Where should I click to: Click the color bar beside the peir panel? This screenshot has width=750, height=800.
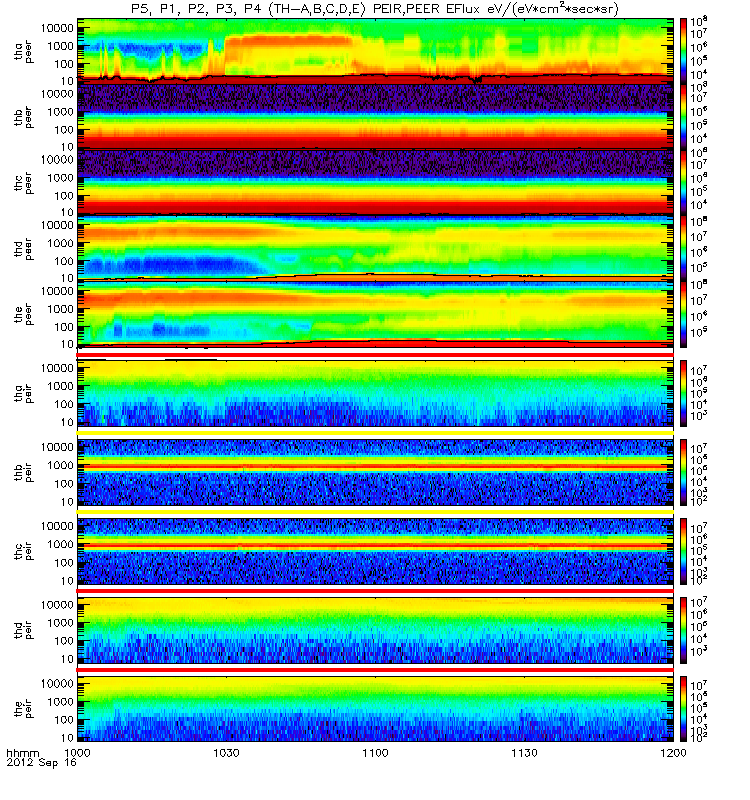(x=684, y=709)
